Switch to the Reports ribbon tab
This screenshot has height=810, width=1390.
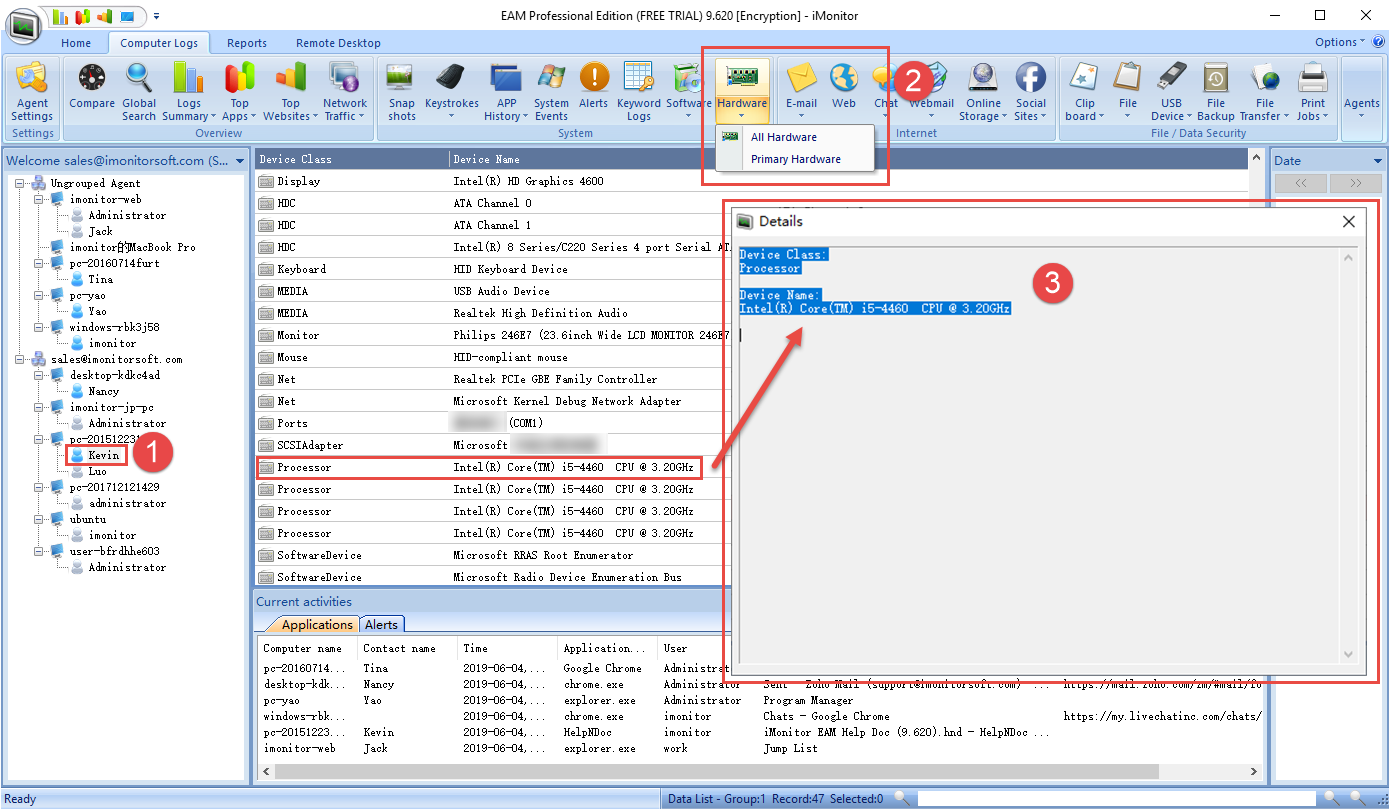coord(247,43)
